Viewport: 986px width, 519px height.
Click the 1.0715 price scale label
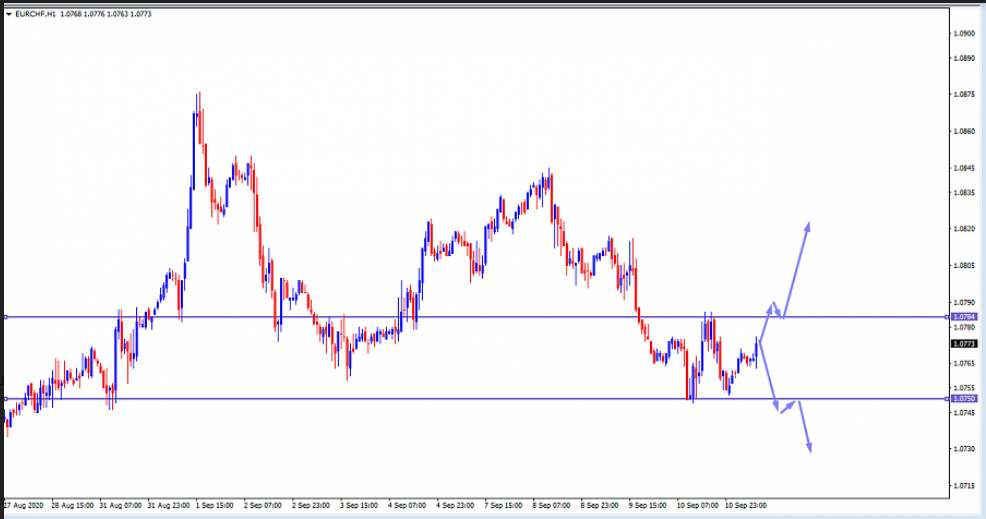[965, 486]
